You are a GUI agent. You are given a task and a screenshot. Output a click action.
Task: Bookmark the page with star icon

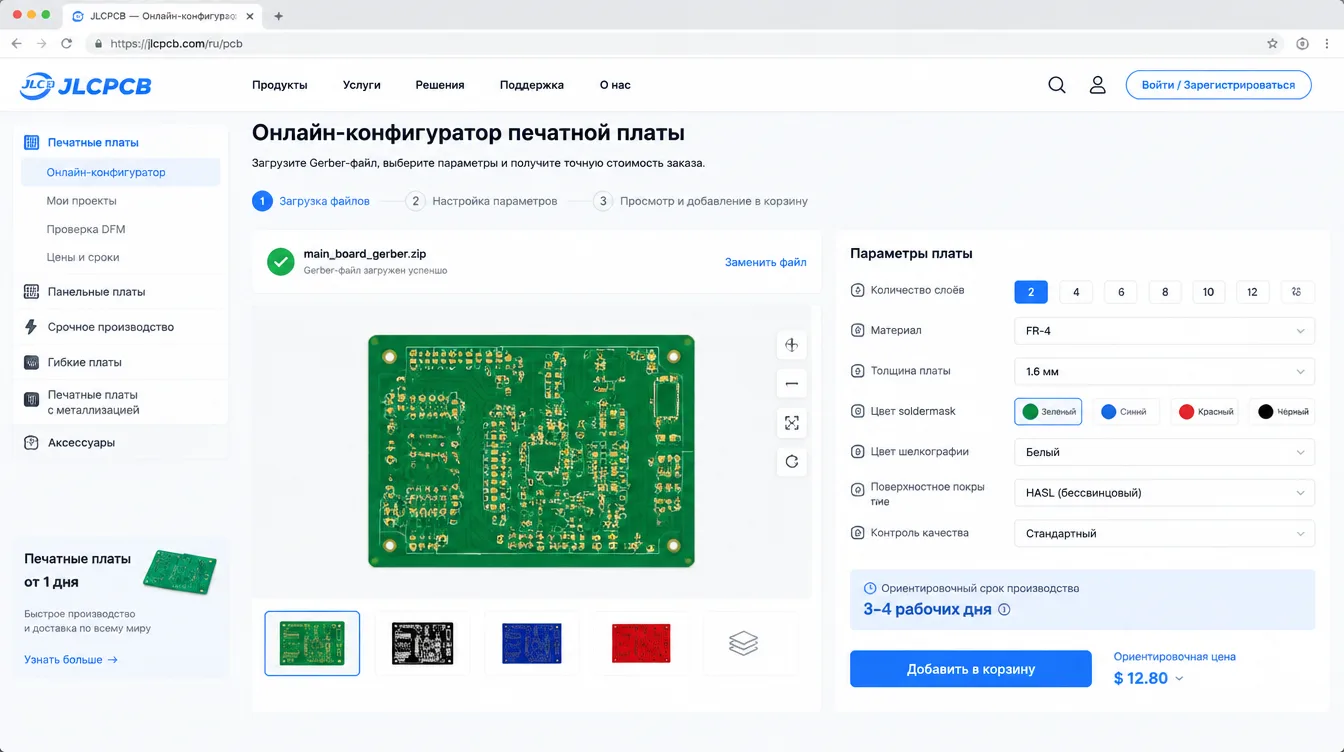(x=1272, y=44)
